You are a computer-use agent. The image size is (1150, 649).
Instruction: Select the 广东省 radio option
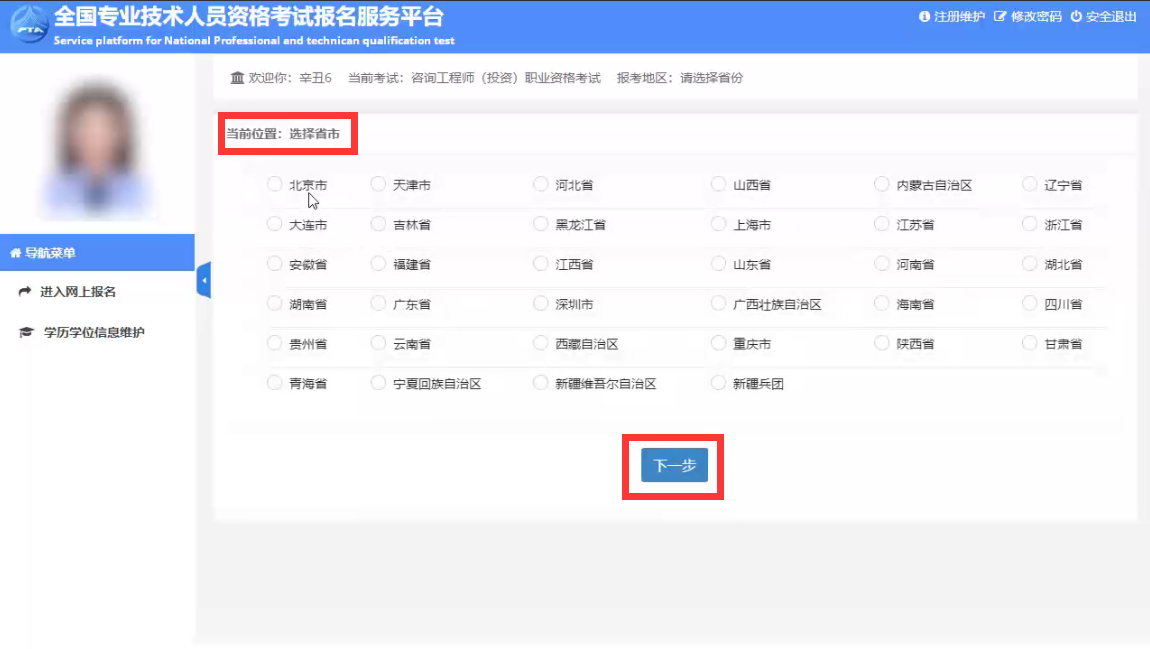click(x=378, y=303)
